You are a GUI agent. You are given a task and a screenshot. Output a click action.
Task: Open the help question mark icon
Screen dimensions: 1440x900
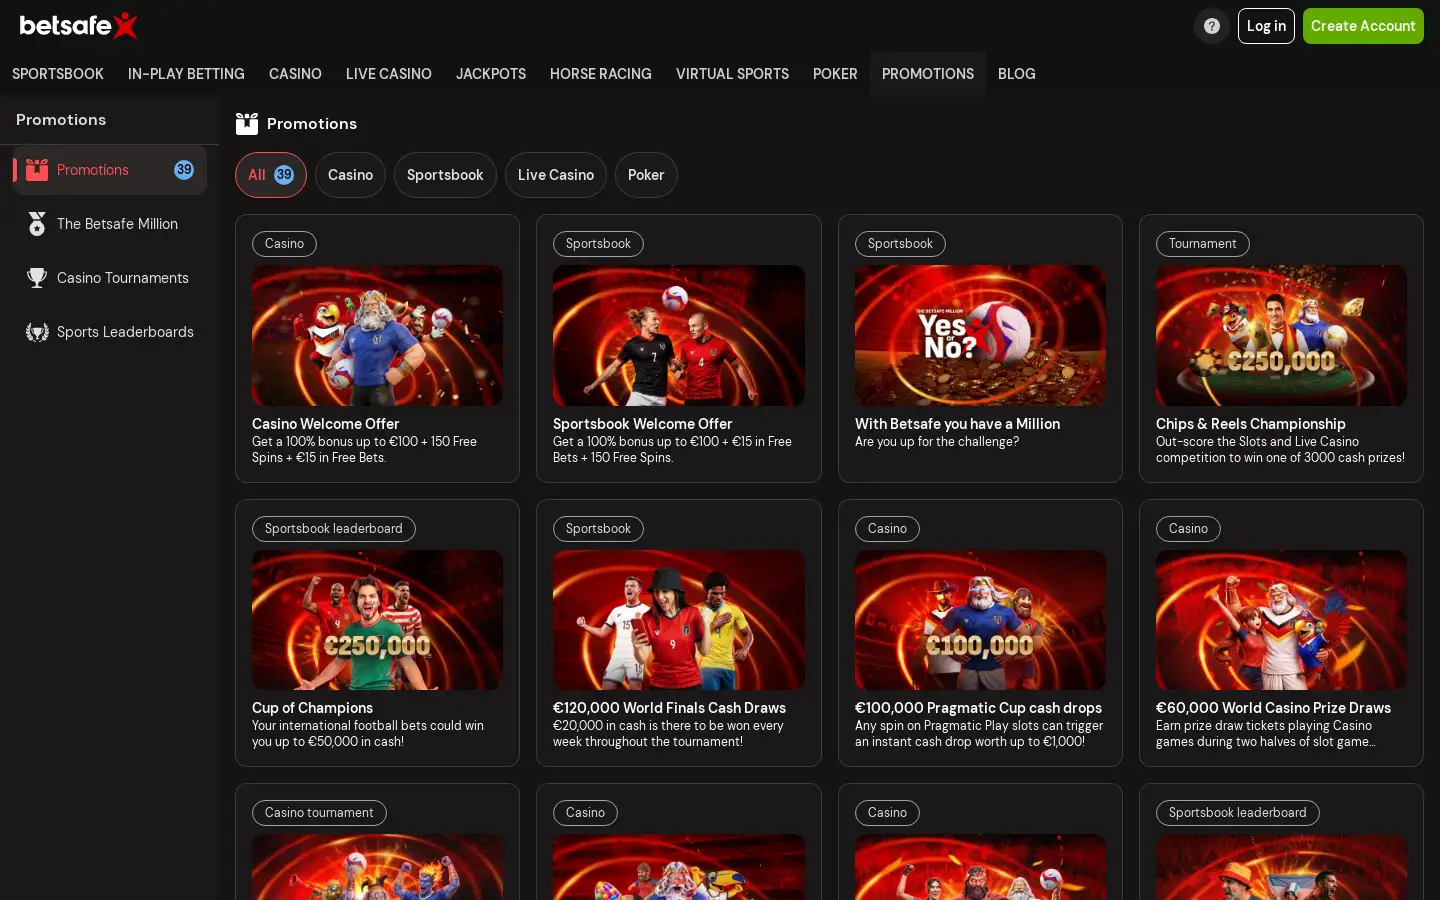pos(1212,26)
